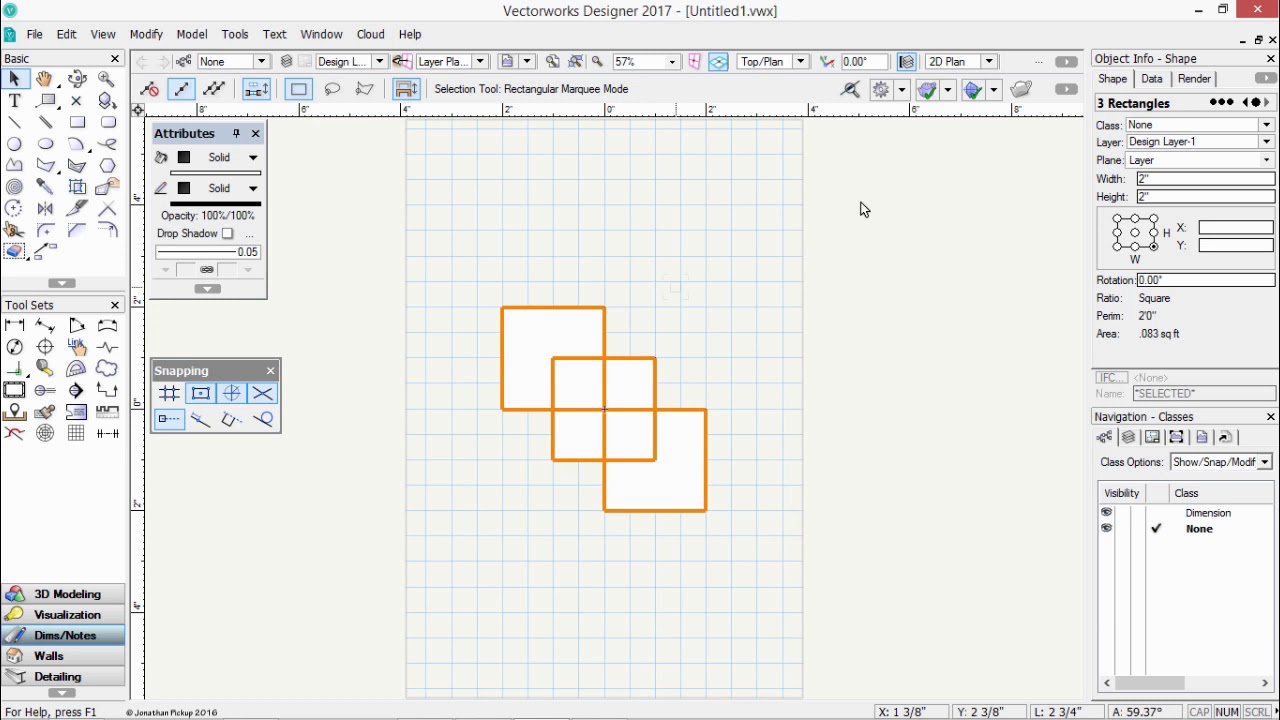Select the Zoom magnifier tool

[x=107, y=79]
